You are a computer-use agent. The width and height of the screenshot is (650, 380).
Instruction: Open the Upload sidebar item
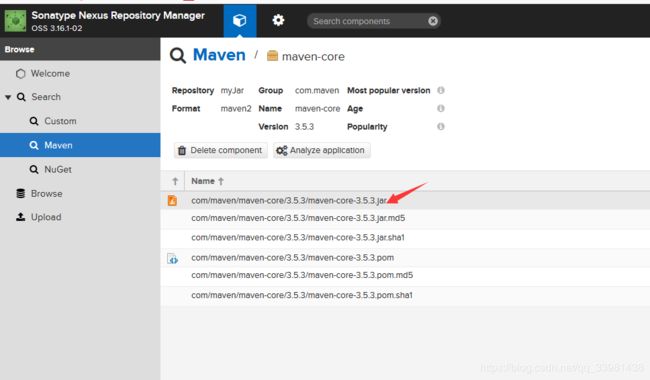tap(46, 217)
